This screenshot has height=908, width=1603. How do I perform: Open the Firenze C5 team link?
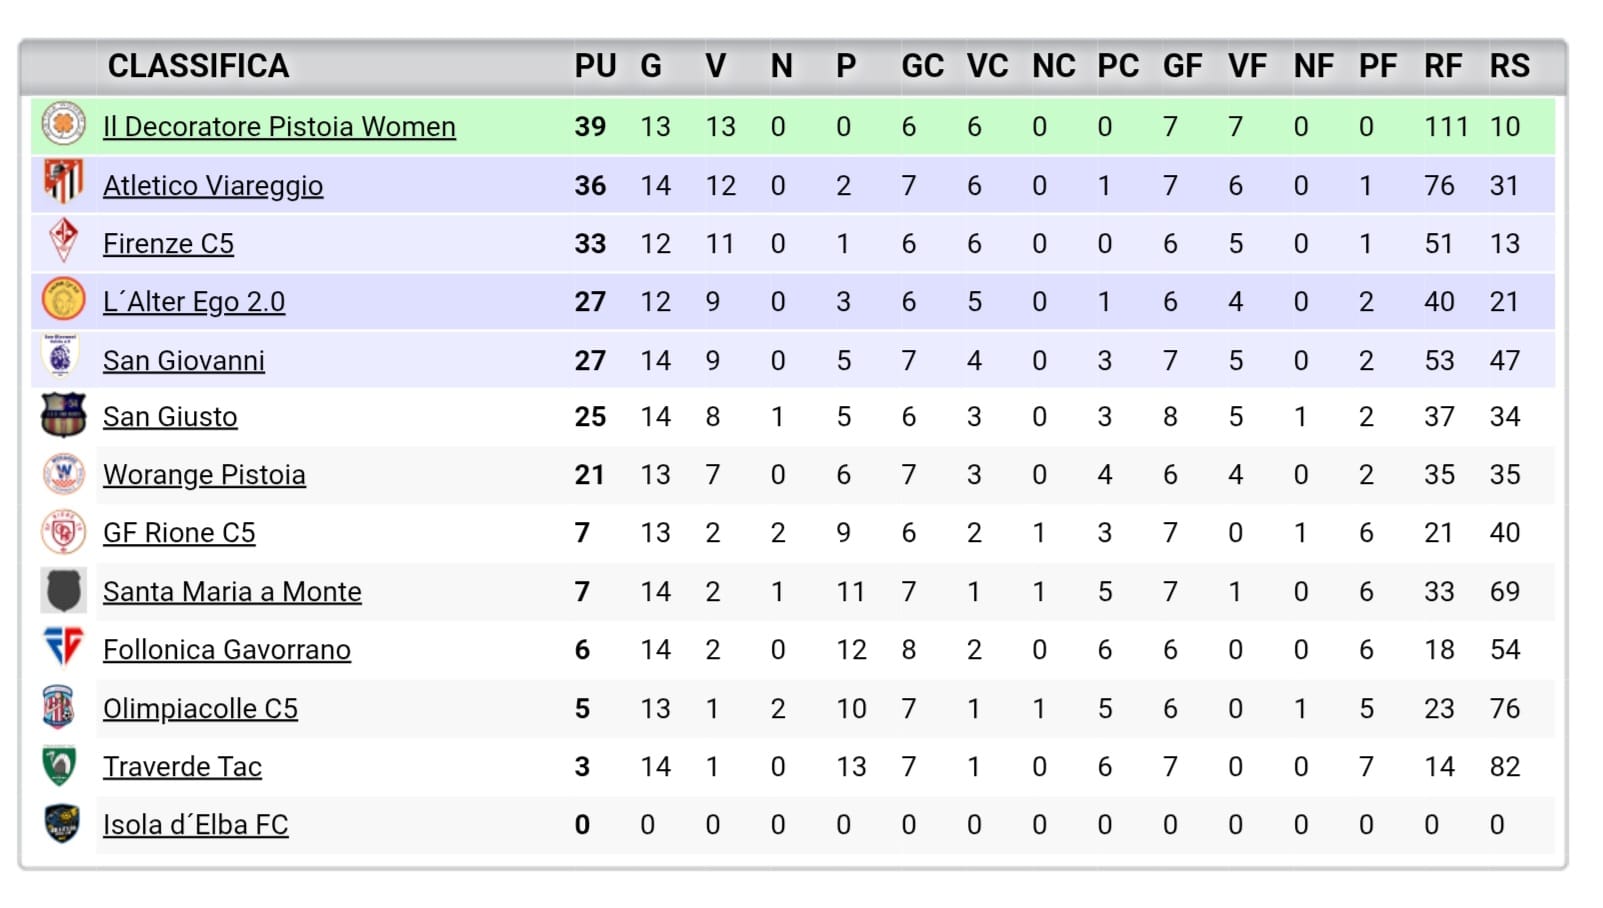[x=168, y=244]
